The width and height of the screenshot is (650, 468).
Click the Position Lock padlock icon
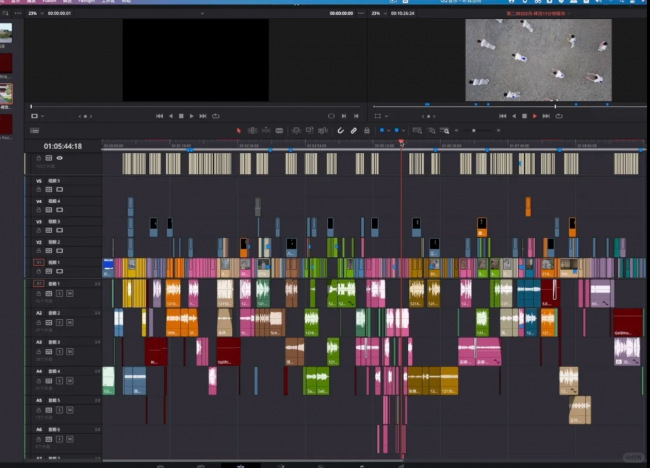coord(366,130)
